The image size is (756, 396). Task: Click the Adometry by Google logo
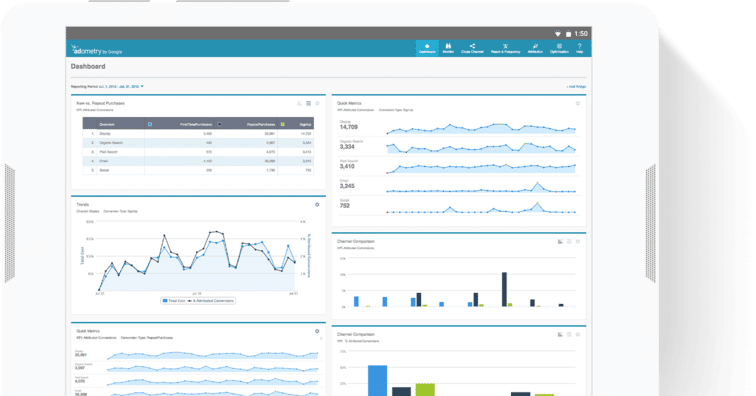point(96,50)
